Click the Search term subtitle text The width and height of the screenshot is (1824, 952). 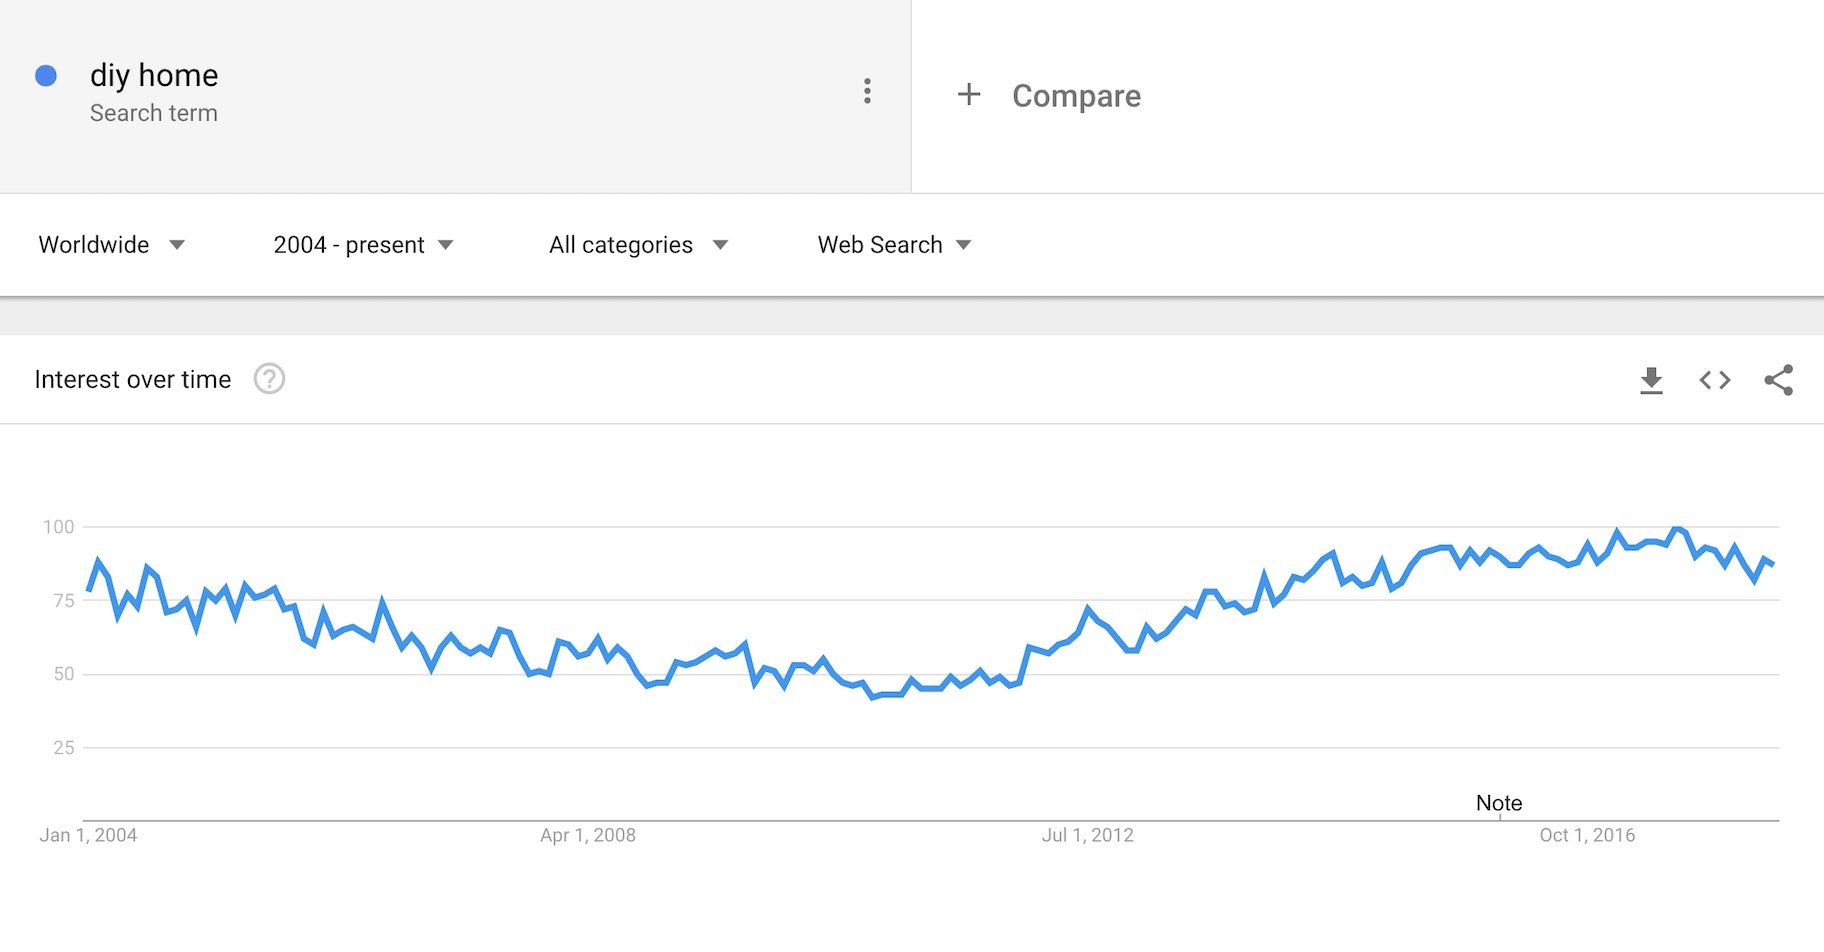[x=154, y=113]
